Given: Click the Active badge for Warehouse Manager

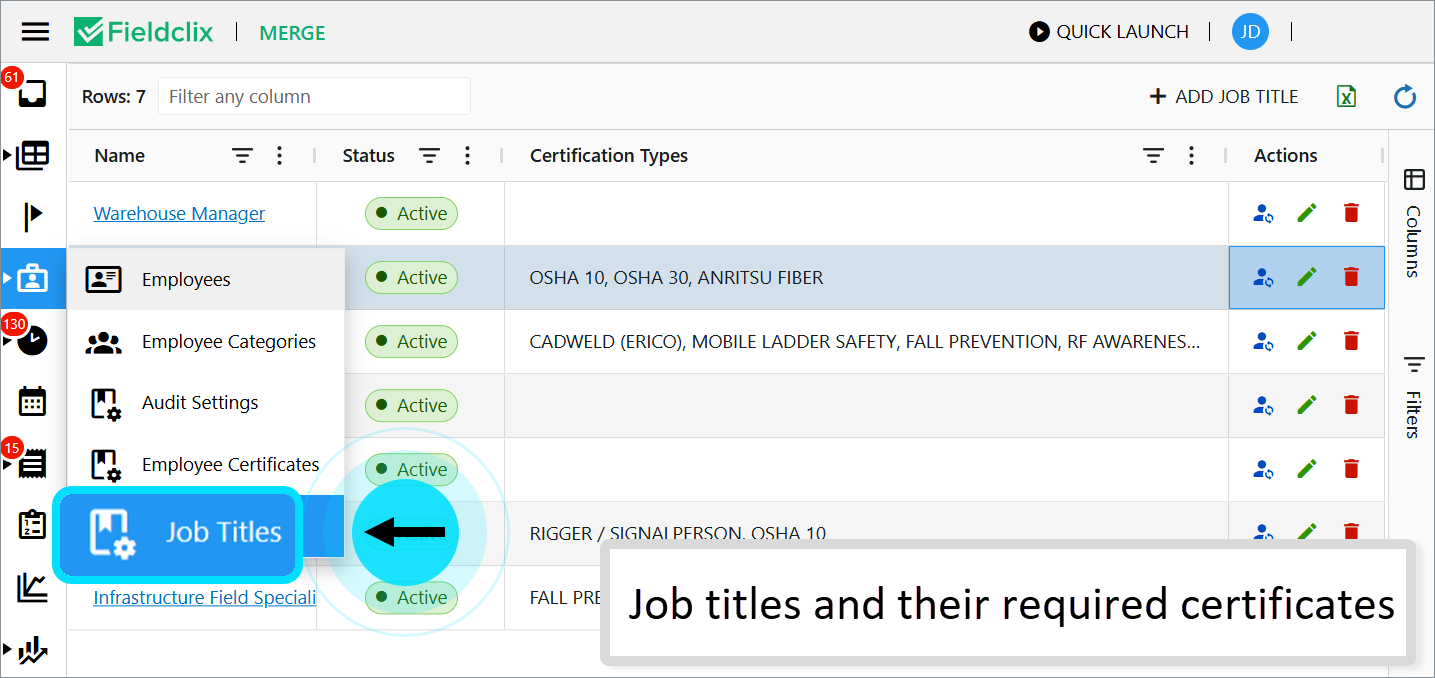Looking at the screenshot, I should [x=411, y=213].
